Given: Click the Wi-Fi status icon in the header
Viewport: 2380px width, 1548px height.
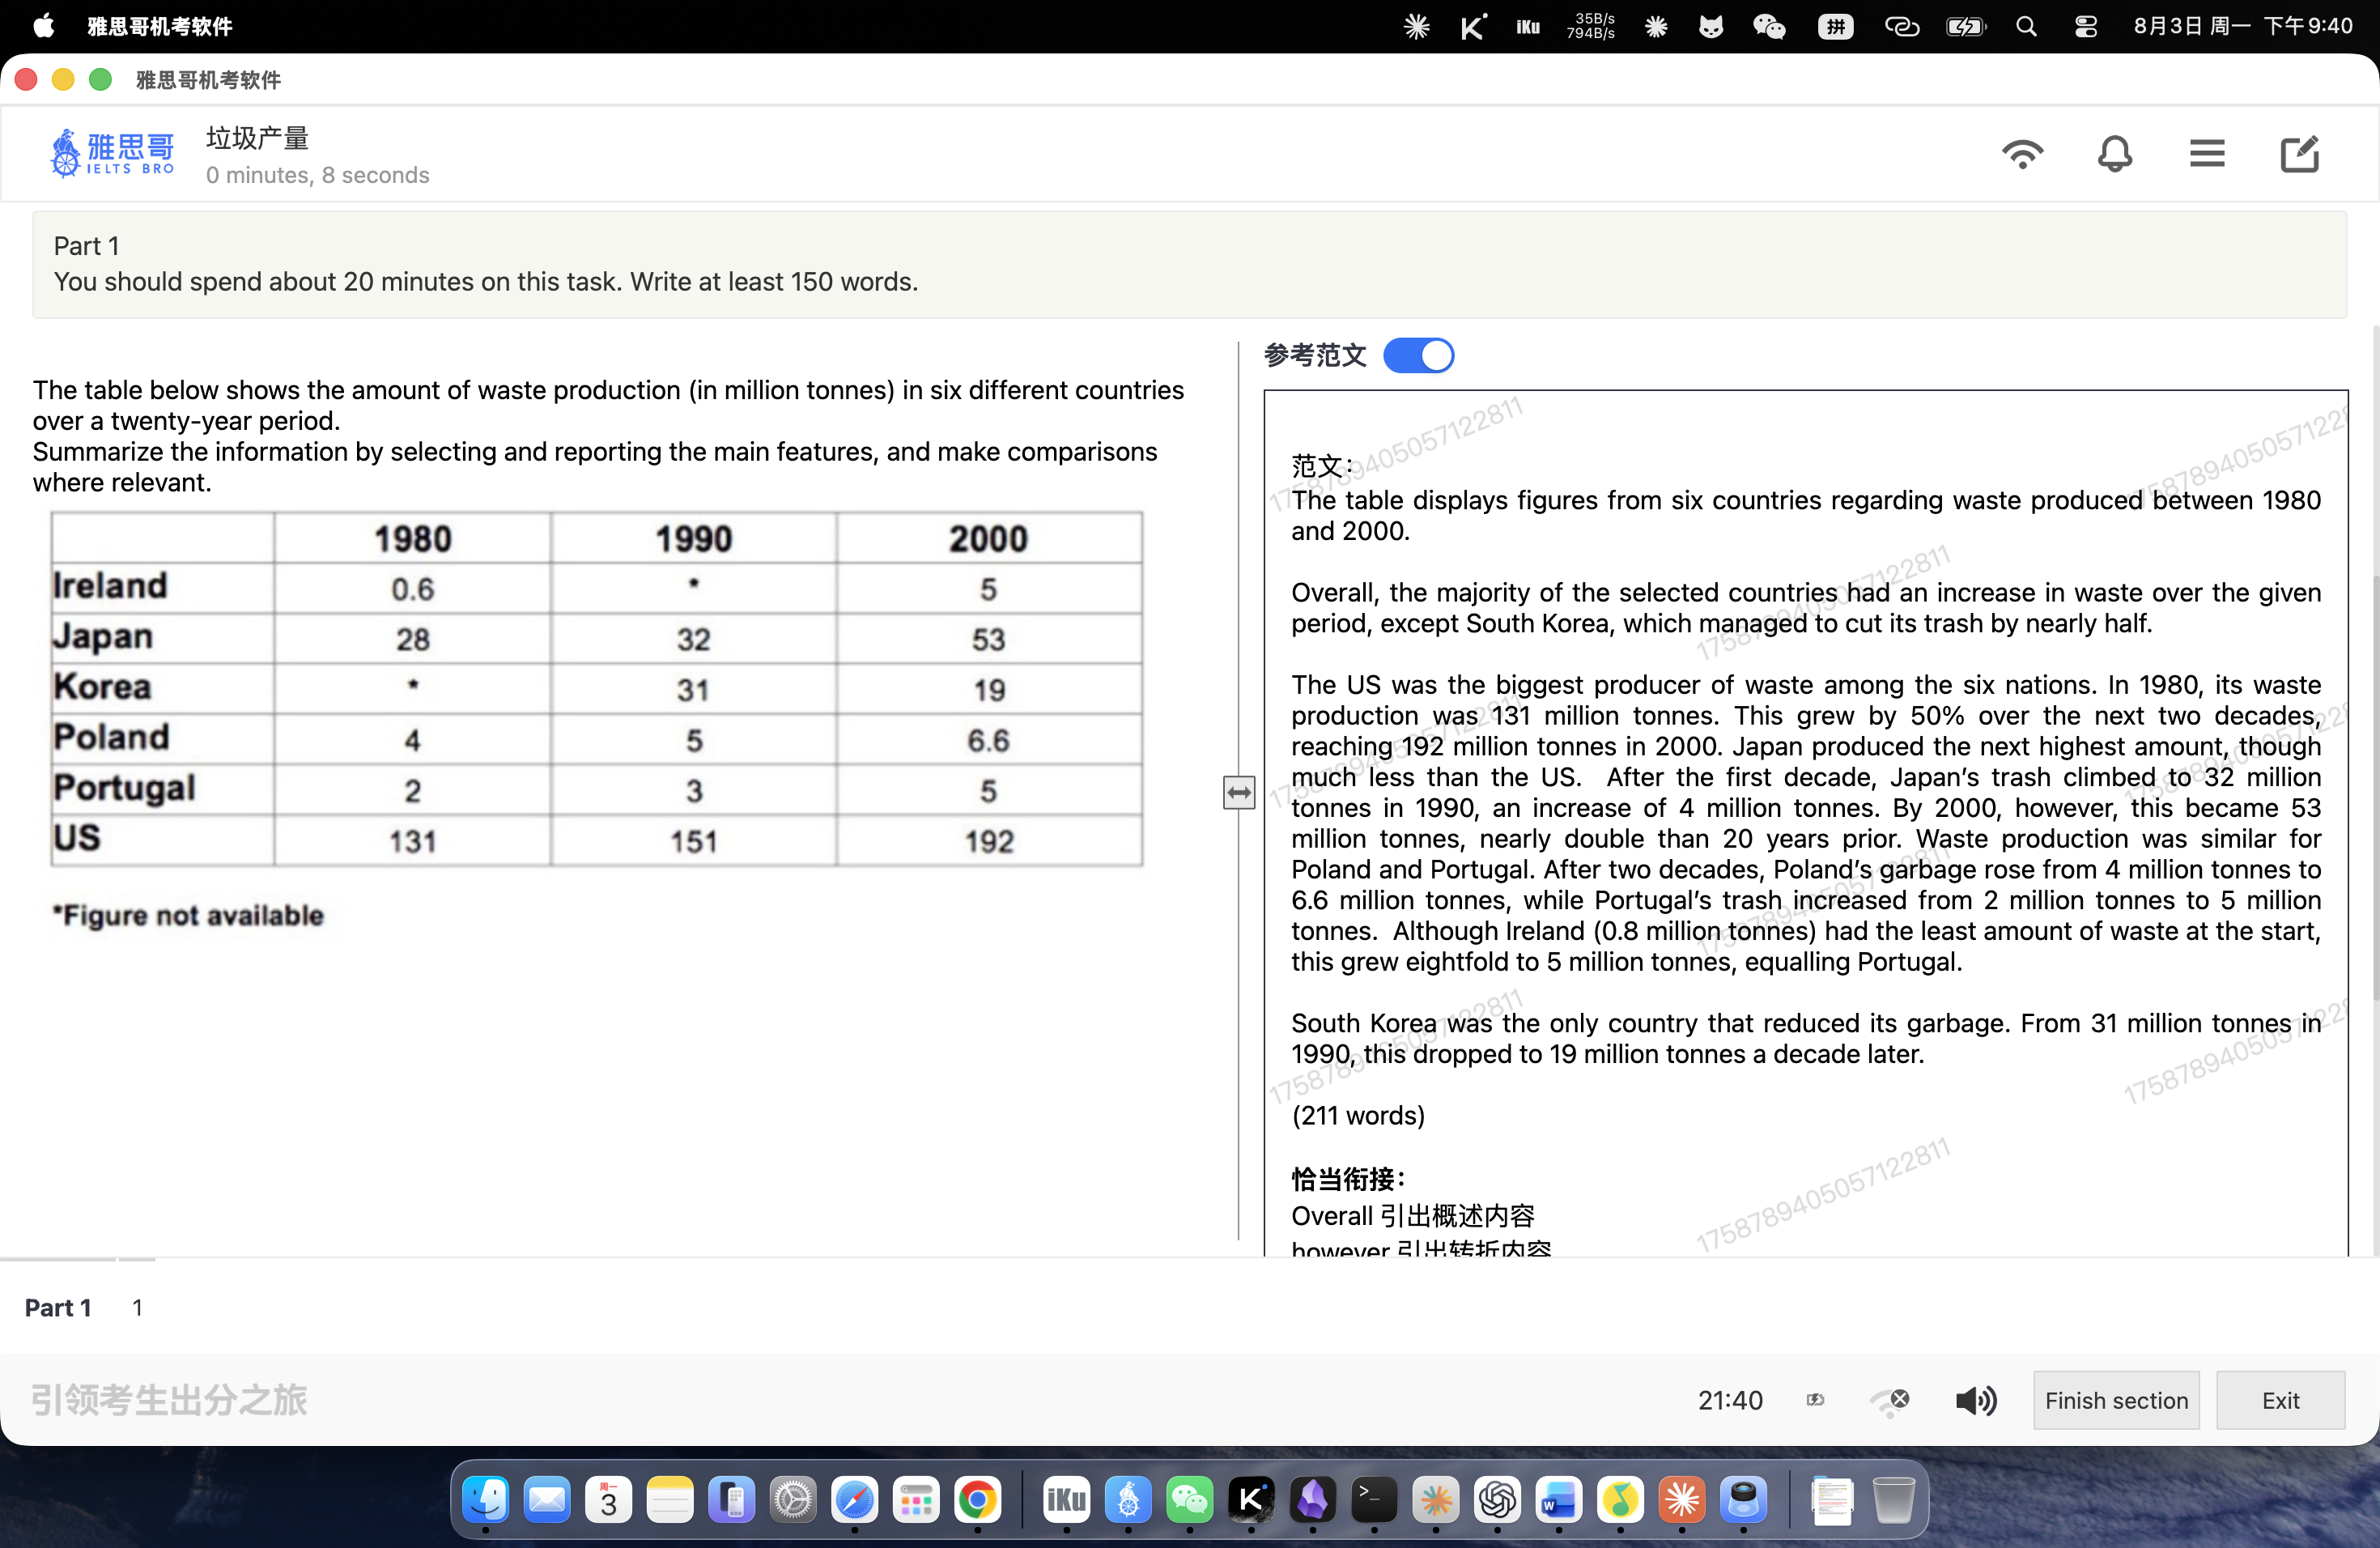Looking at the screenshot, I should point(2022,154).
